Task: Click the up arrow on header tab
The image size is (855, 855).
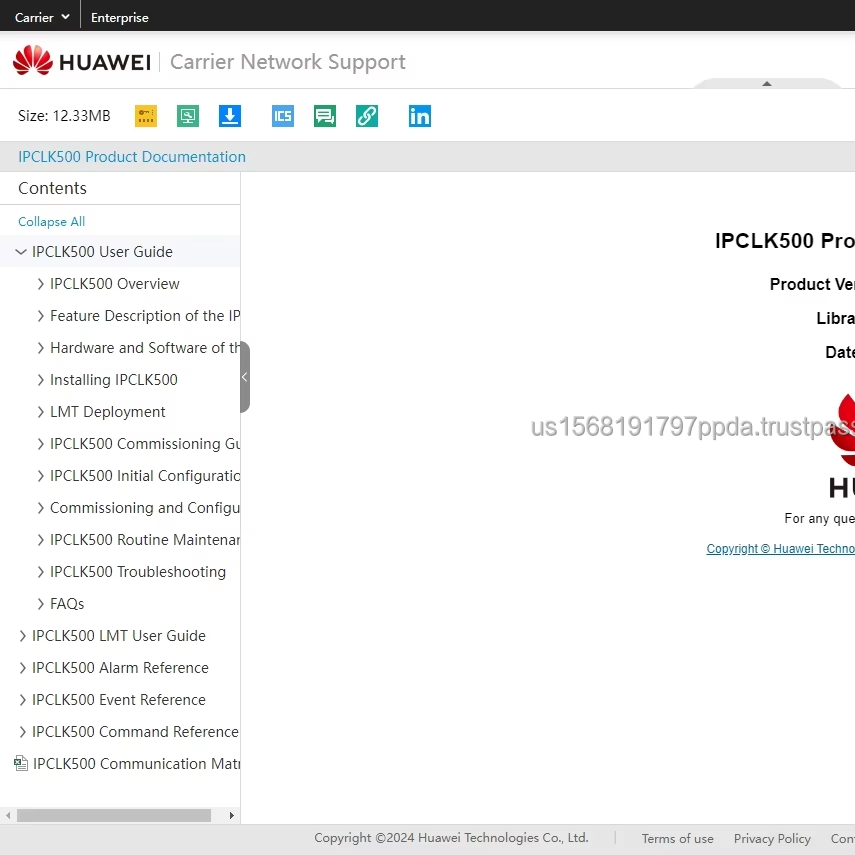Action: point(767,83)
